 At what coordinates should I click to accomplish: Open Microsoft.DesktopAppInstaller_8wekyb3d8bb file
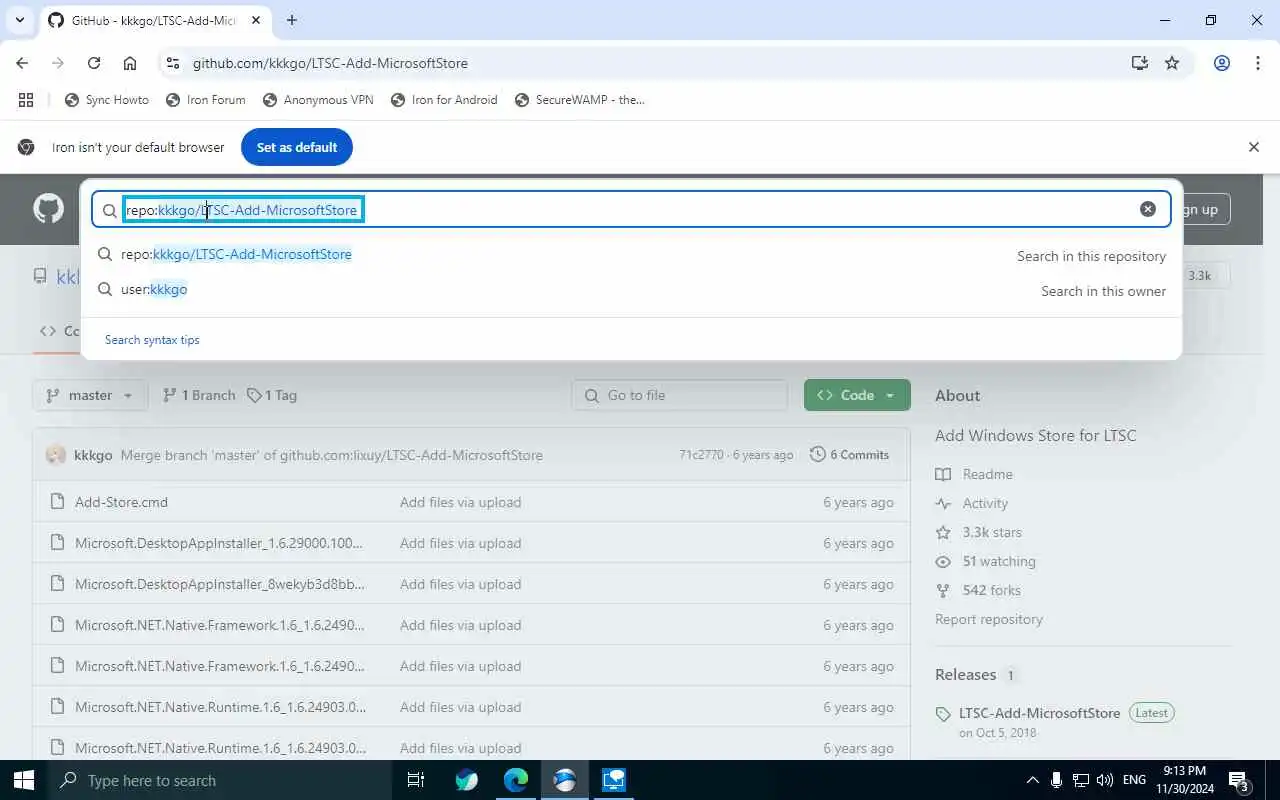[220, 584]
